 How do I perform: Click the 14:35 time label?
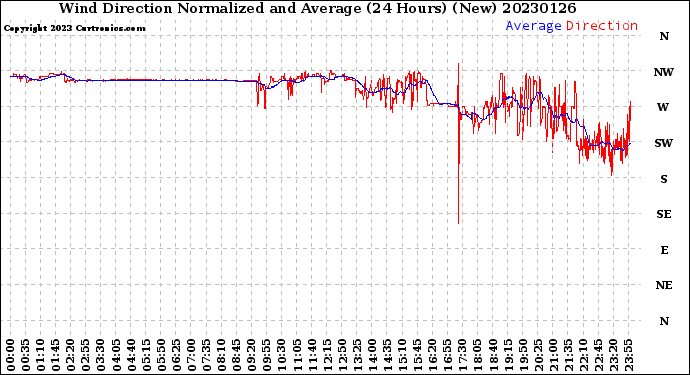point(387,355)
